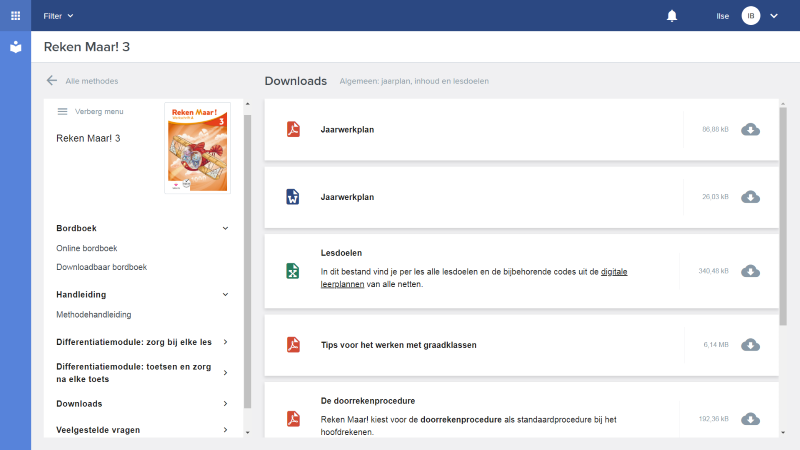Click Tips voor het werken met graadklassen title
Image resolution: width=800 pixels, height=450 pixels.
(x=398, y=345)
